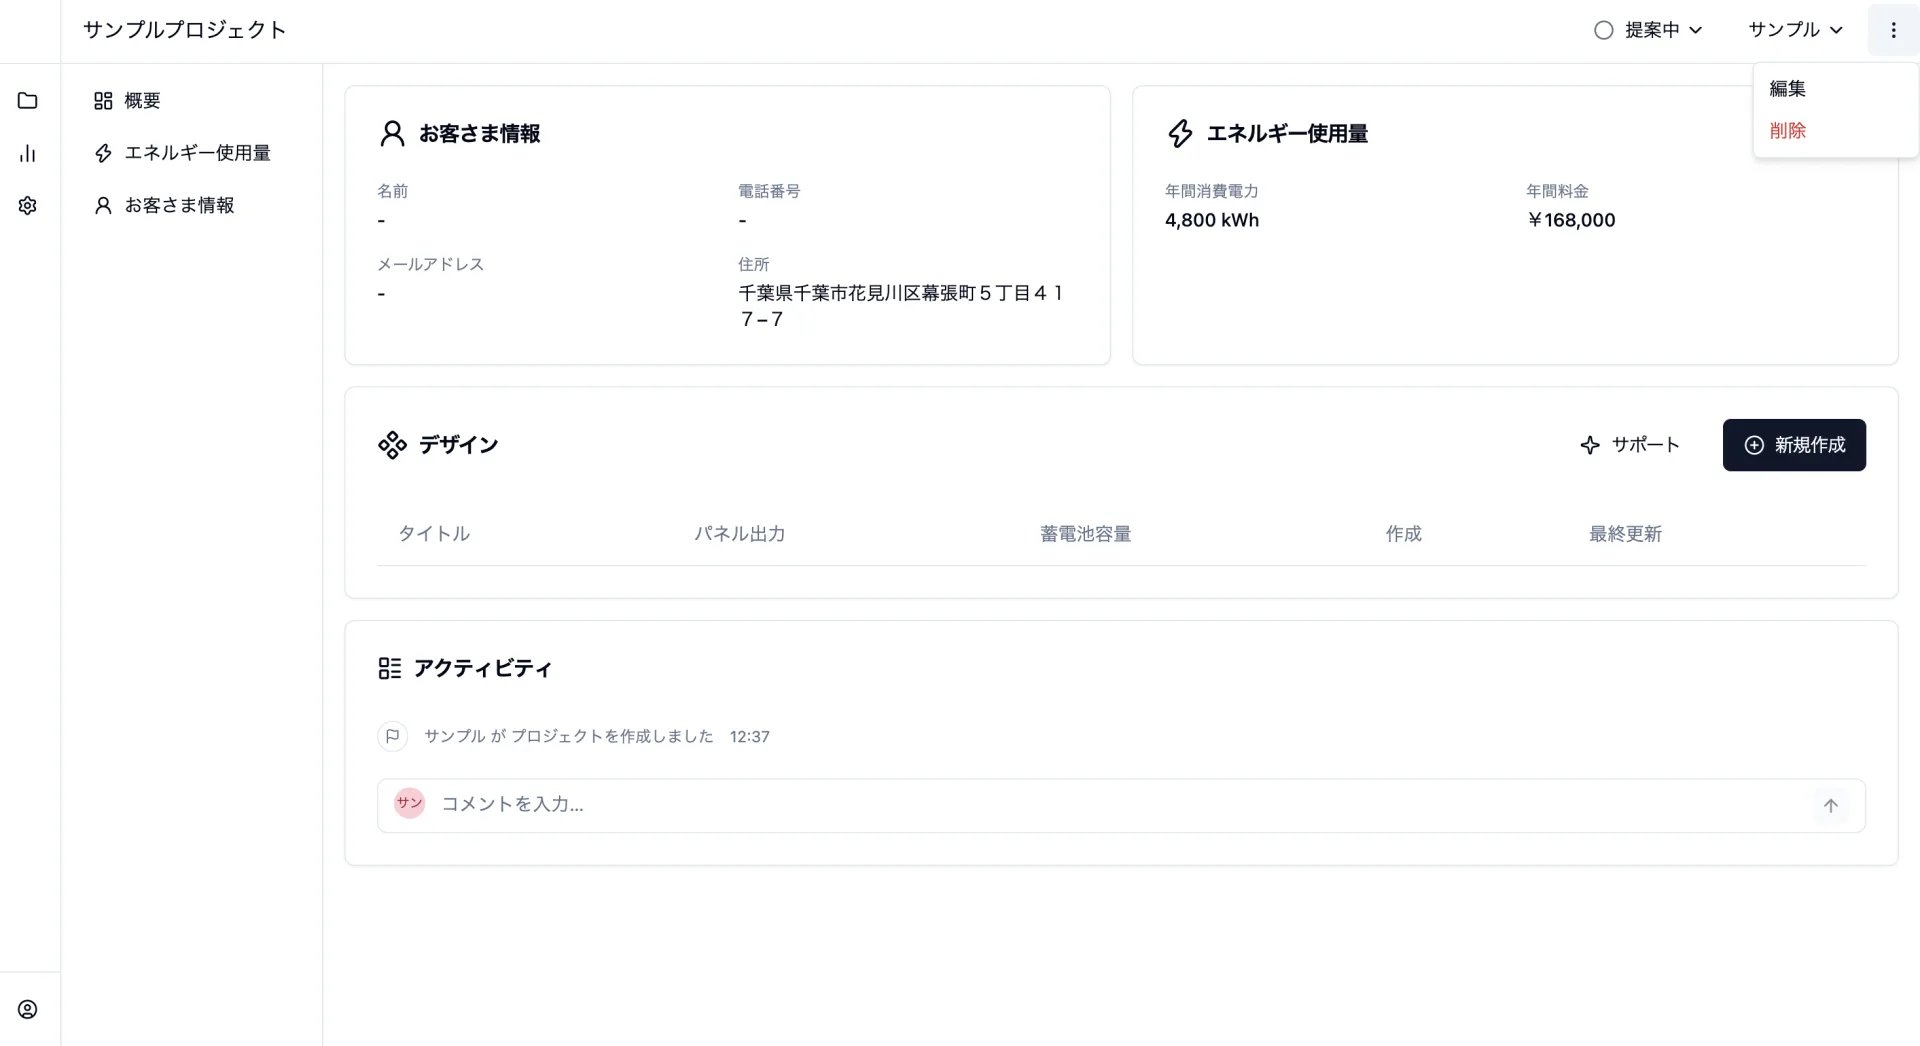Viewport: 1920px width, 1046px height.
Task: Open the サンプル assignee dropdown
Action: (x=1795, y=30)
